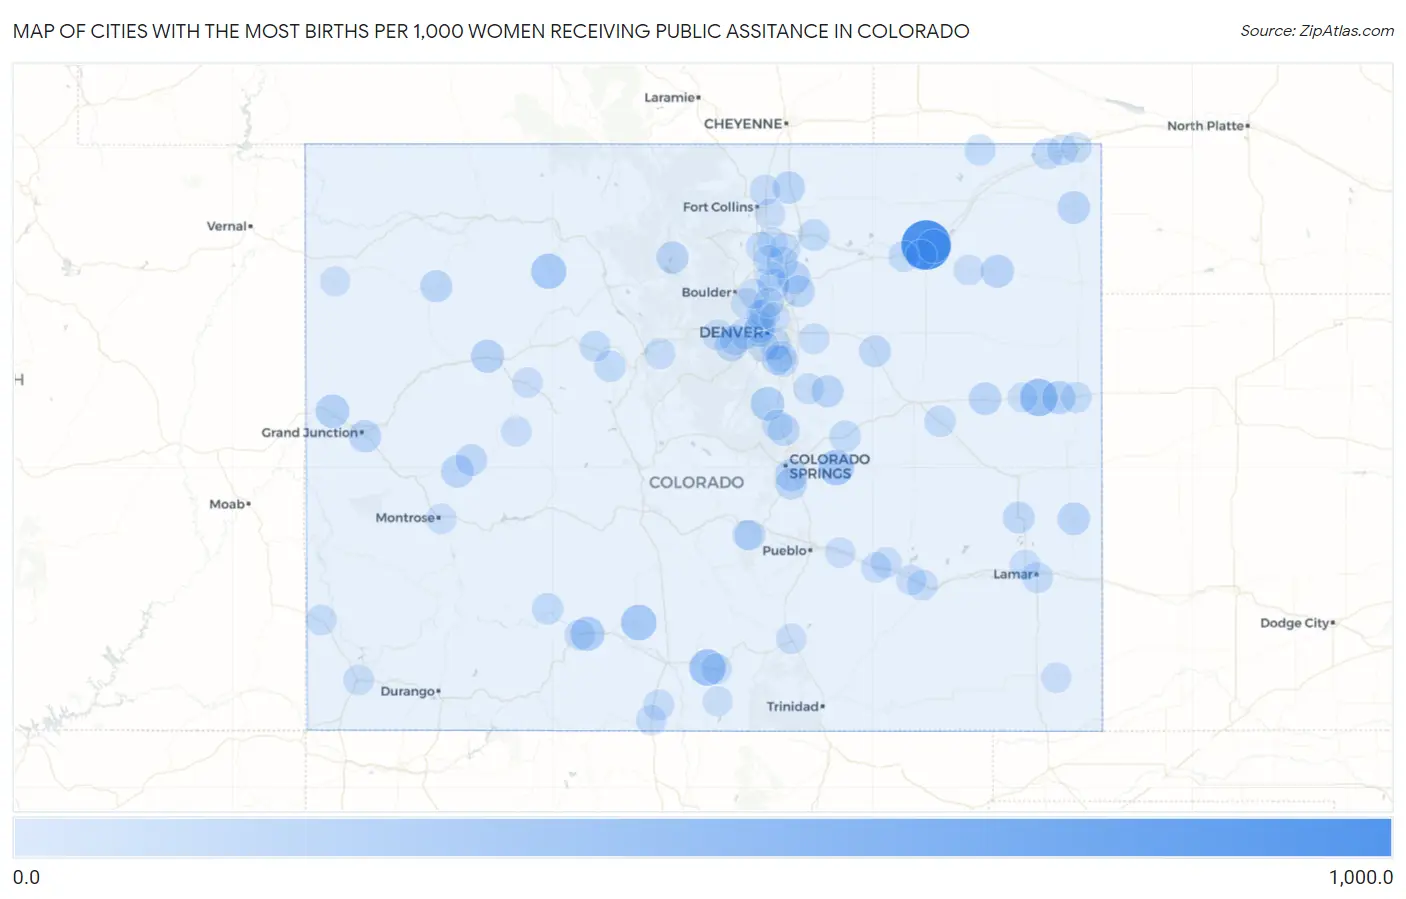Click the Fort Collins label
1406x899 pixels.
[718, 207]
